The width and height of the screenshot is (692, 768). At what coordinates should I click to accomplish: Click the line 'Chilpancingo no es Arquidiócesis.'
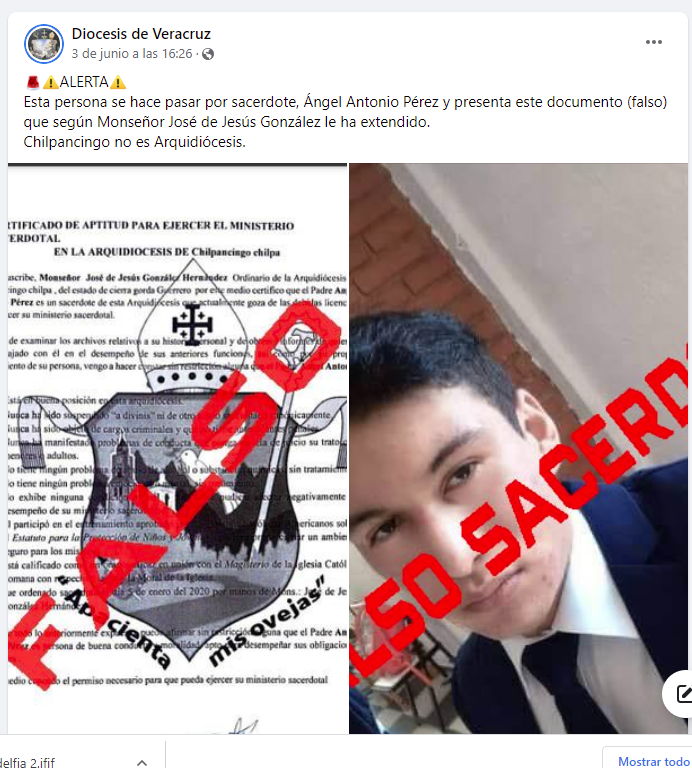pyautogui.click(x=135, y=142)
